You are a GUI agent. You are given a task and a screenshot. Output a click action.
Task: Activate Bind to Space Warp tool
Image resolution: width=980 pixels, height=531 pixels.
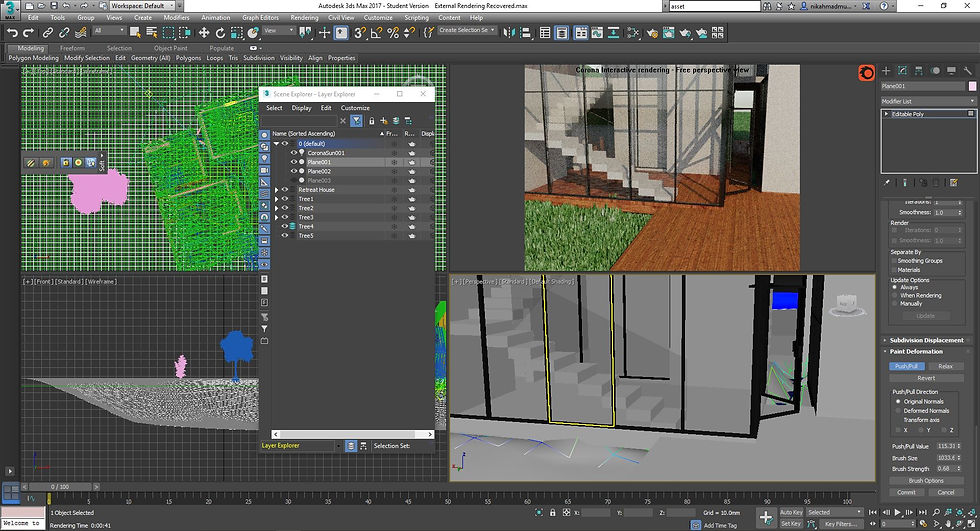[81, 32]
